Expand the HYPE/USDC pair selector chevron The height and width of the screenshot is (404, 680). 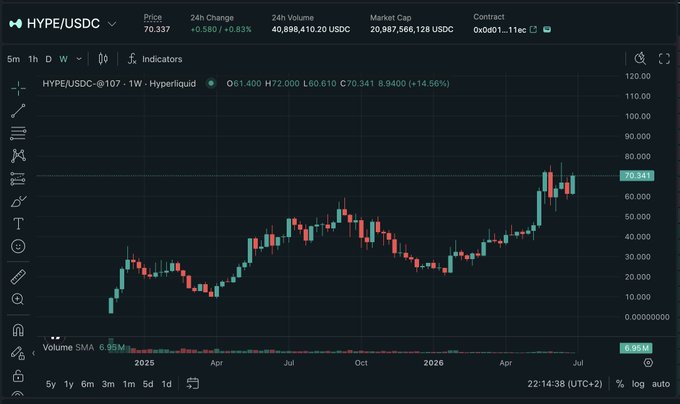112,24
